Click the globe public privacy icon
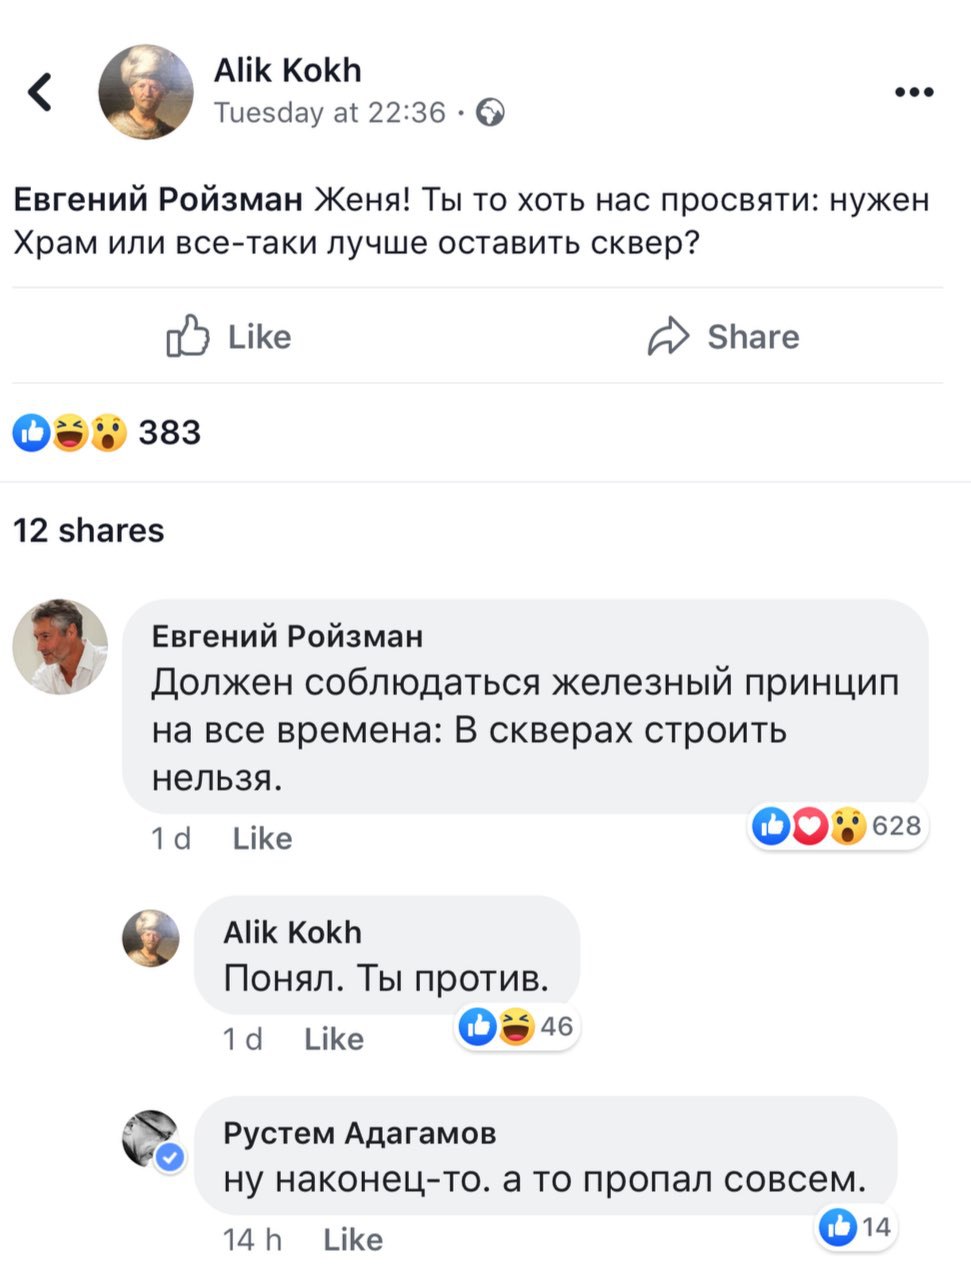 491,113
